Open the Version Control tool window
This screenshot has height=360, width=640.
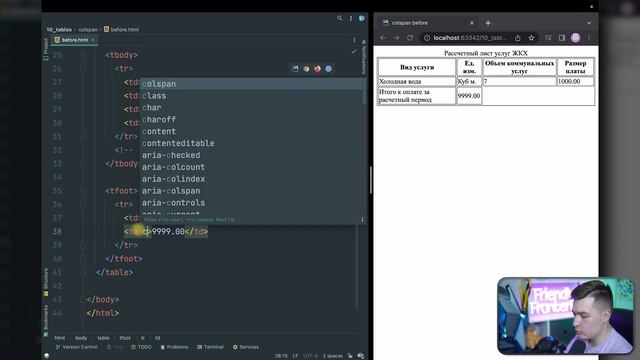[76, 347]
